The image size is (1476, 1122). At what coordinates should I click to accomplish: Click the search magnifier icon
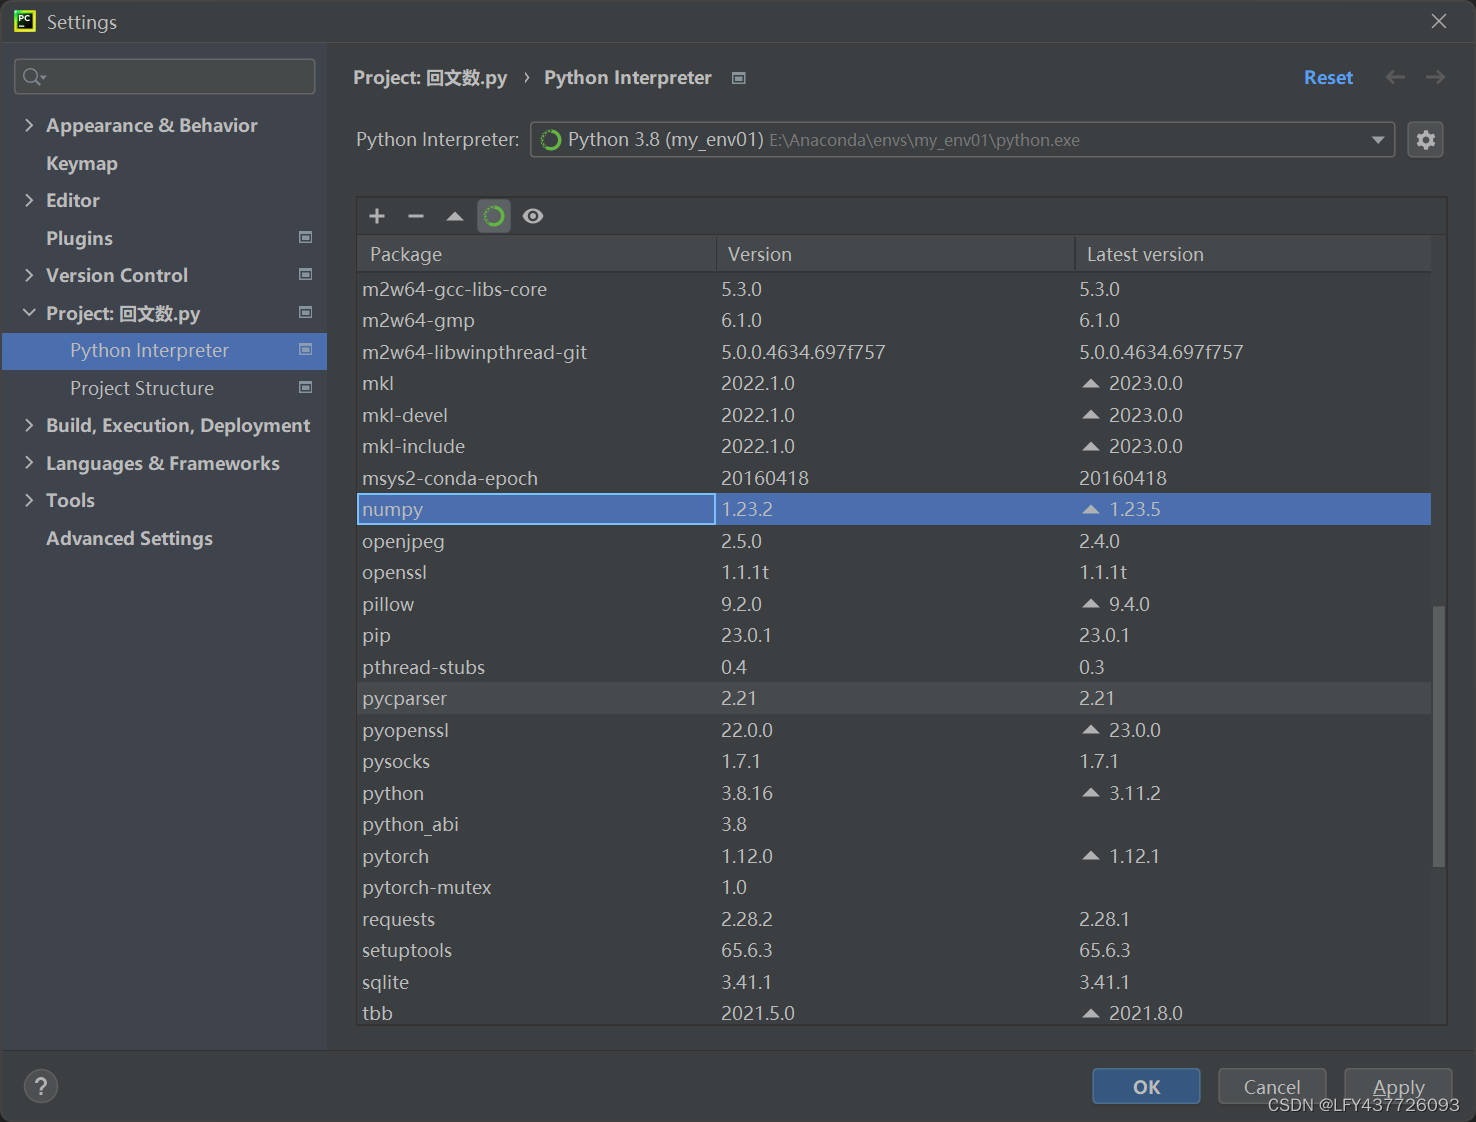[x=34, y=77]
